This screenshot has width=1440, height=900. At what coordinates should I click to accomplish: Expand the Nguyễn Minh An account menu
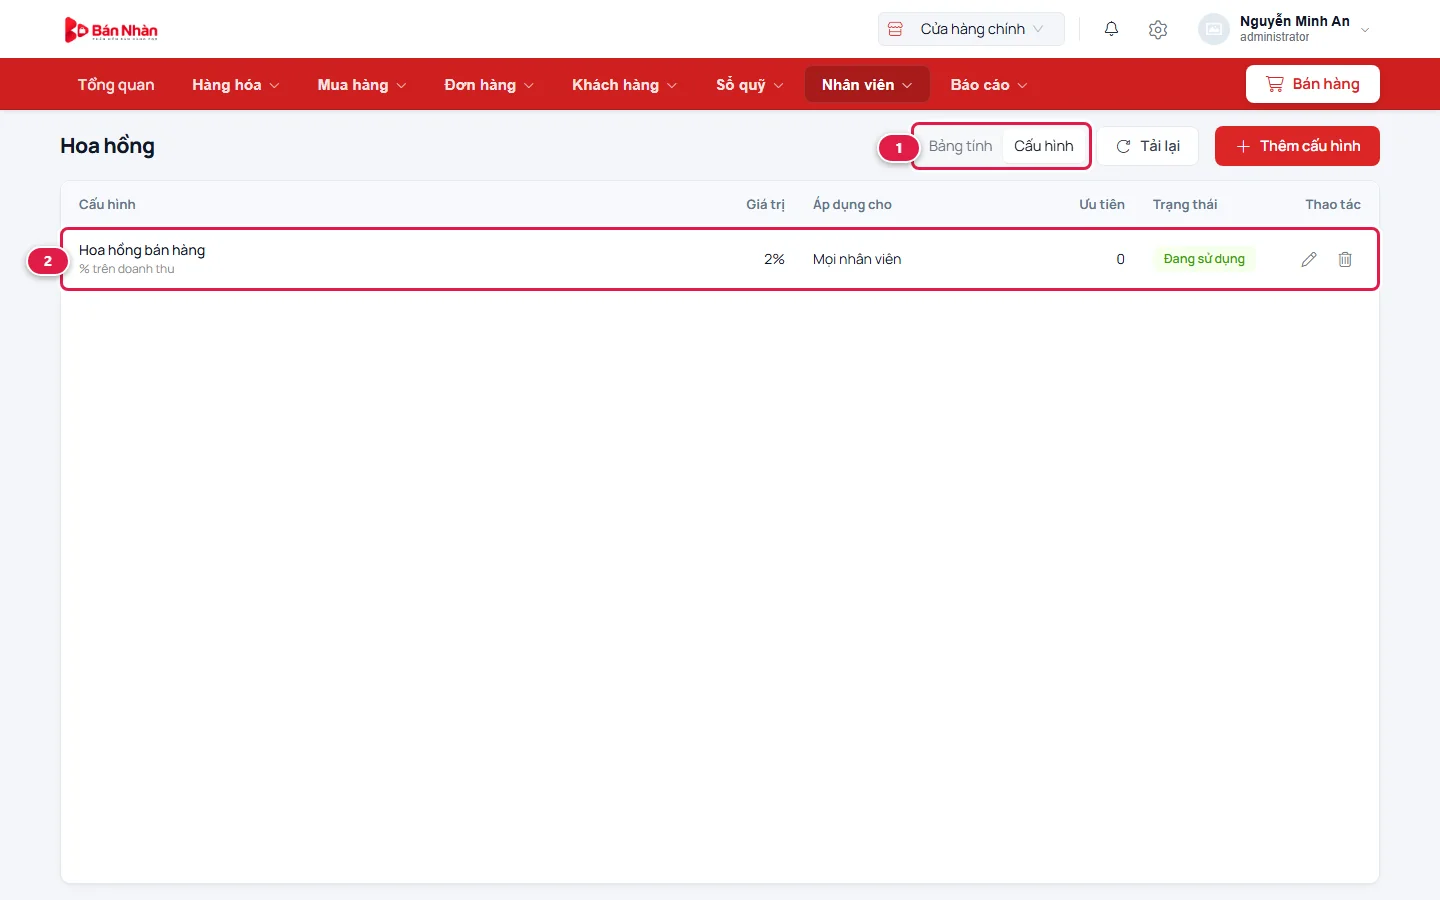click(1285, 29)
